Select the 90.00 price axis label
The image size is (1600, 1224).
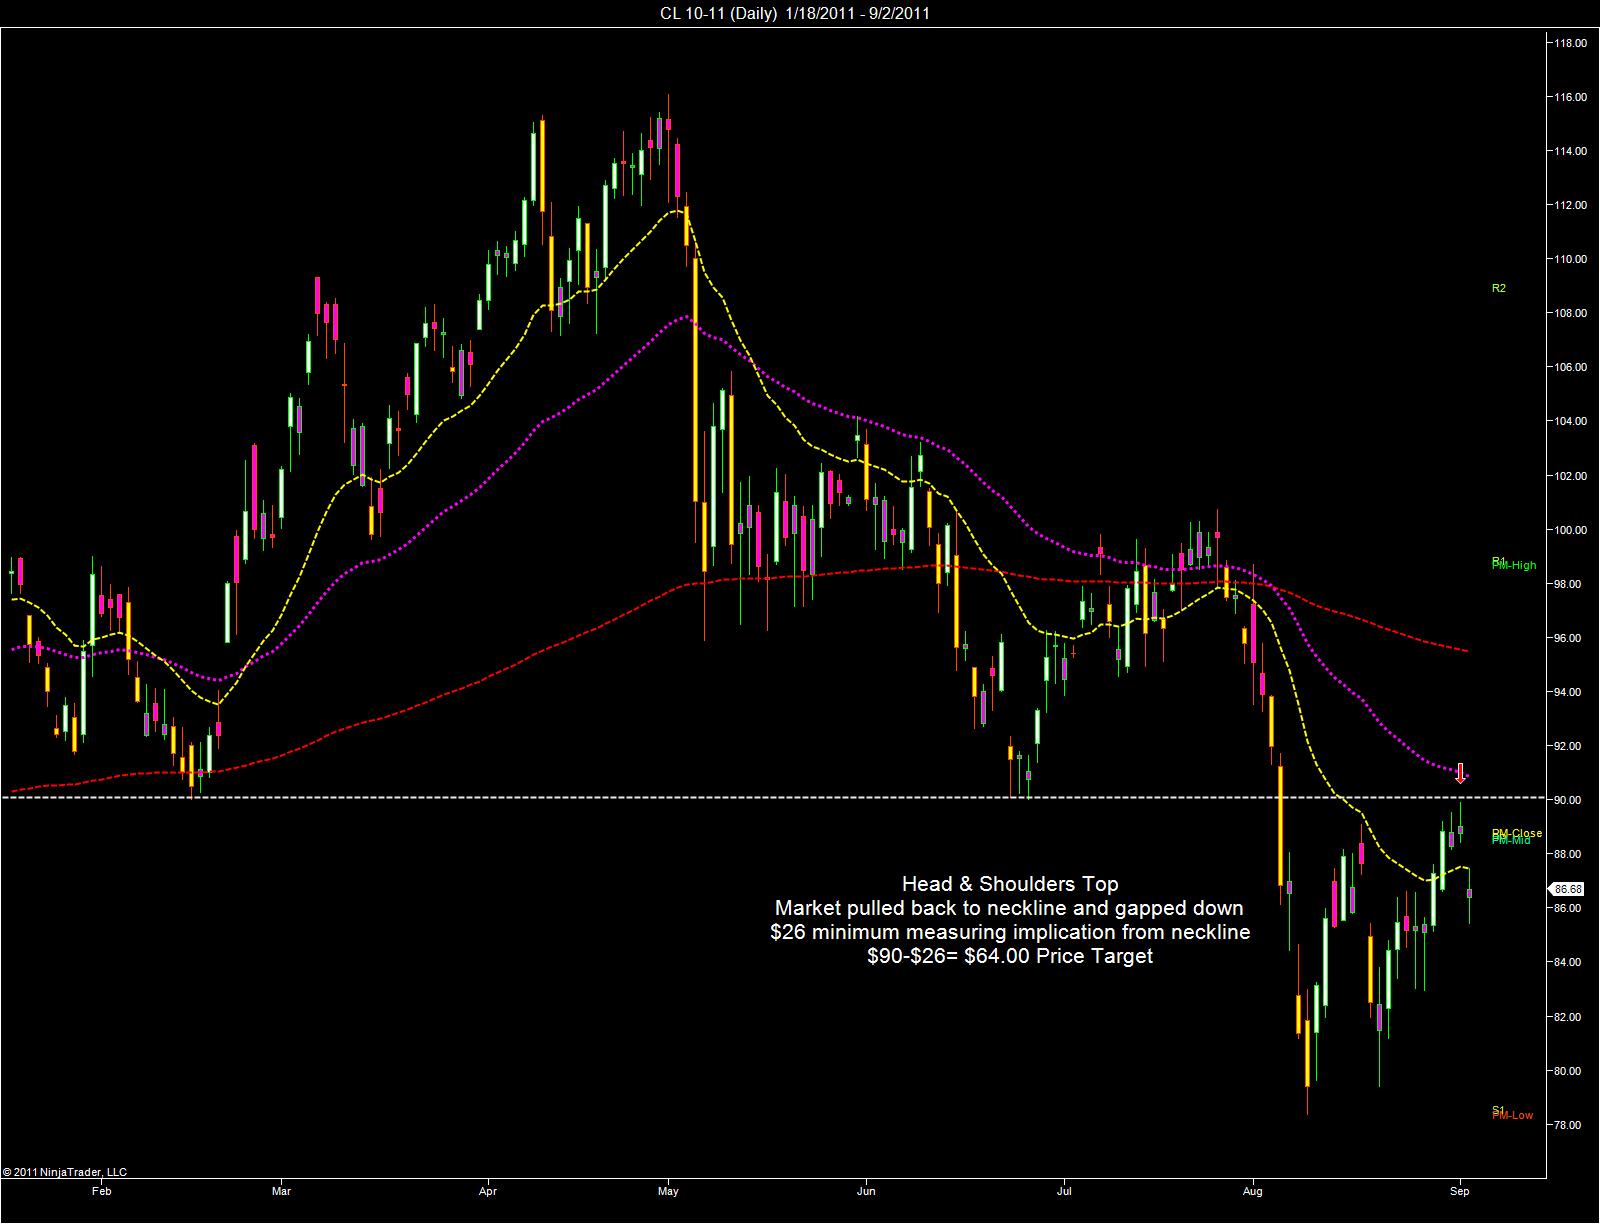(1569, 800)
